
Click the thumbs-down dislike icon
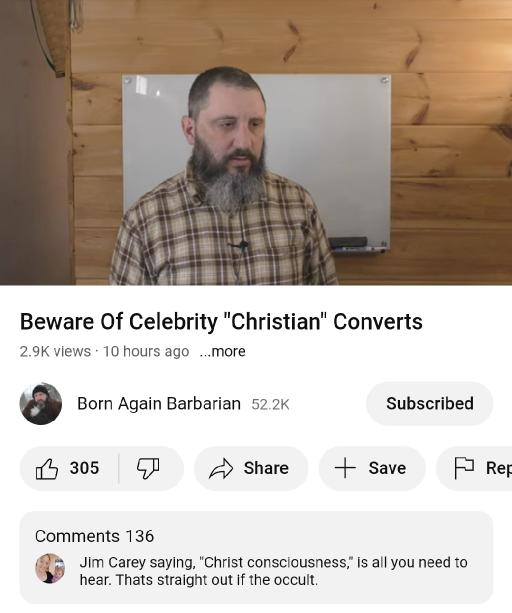pos(148,468)
